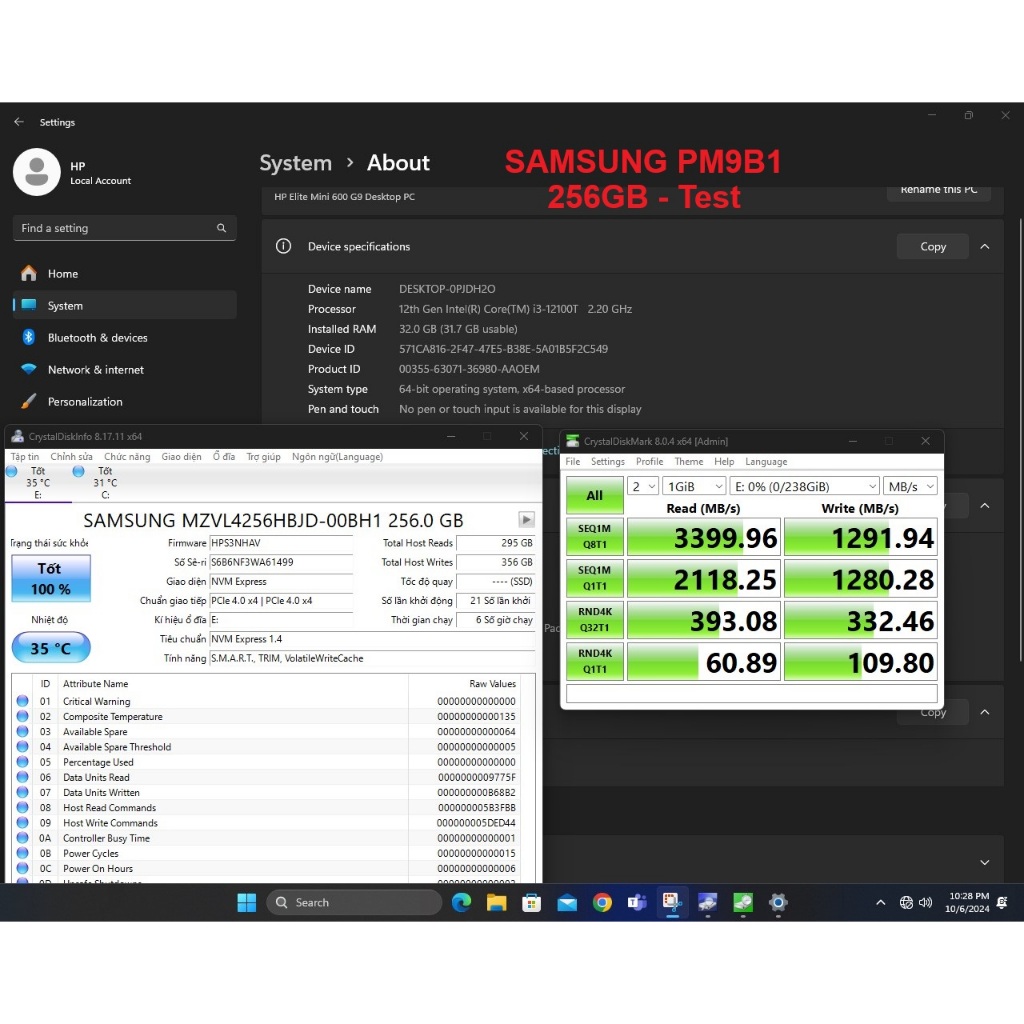The image size is (1024, 1024).
Task: Click the next disk arrow button in CrystalDiskInfo
Action: pyautogui.click(x=526, y=520)
